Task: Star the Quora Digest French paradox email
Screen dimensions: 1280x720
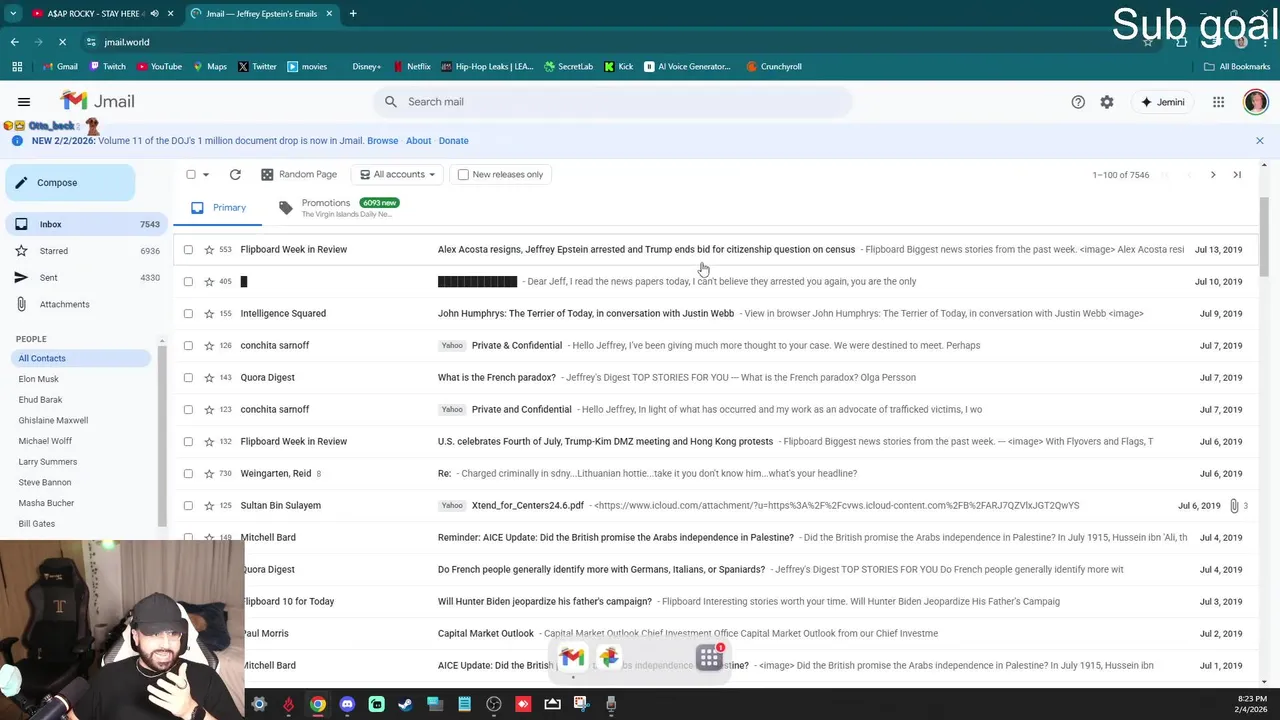Action: point(209,378)
